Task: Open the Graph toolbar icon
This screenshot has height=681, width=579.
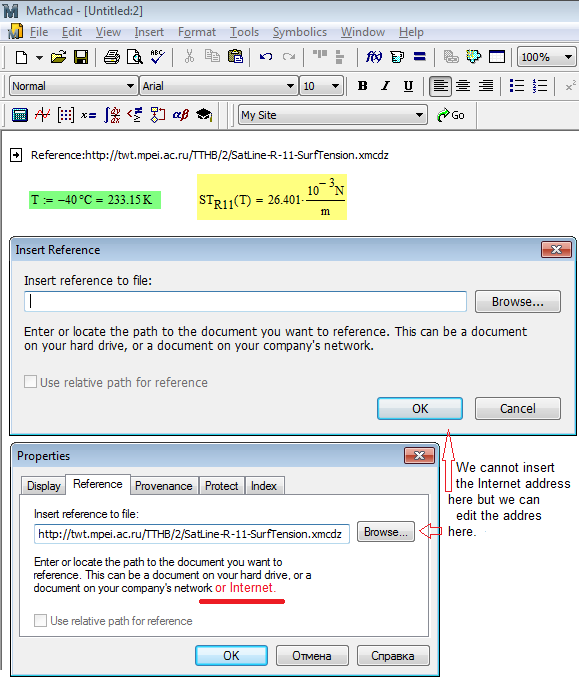Action: click(43, 115)
